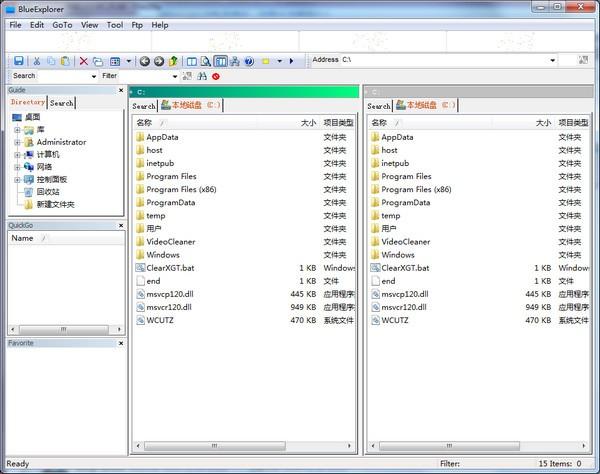Go back with the left arrow icon

coord(144,61)
